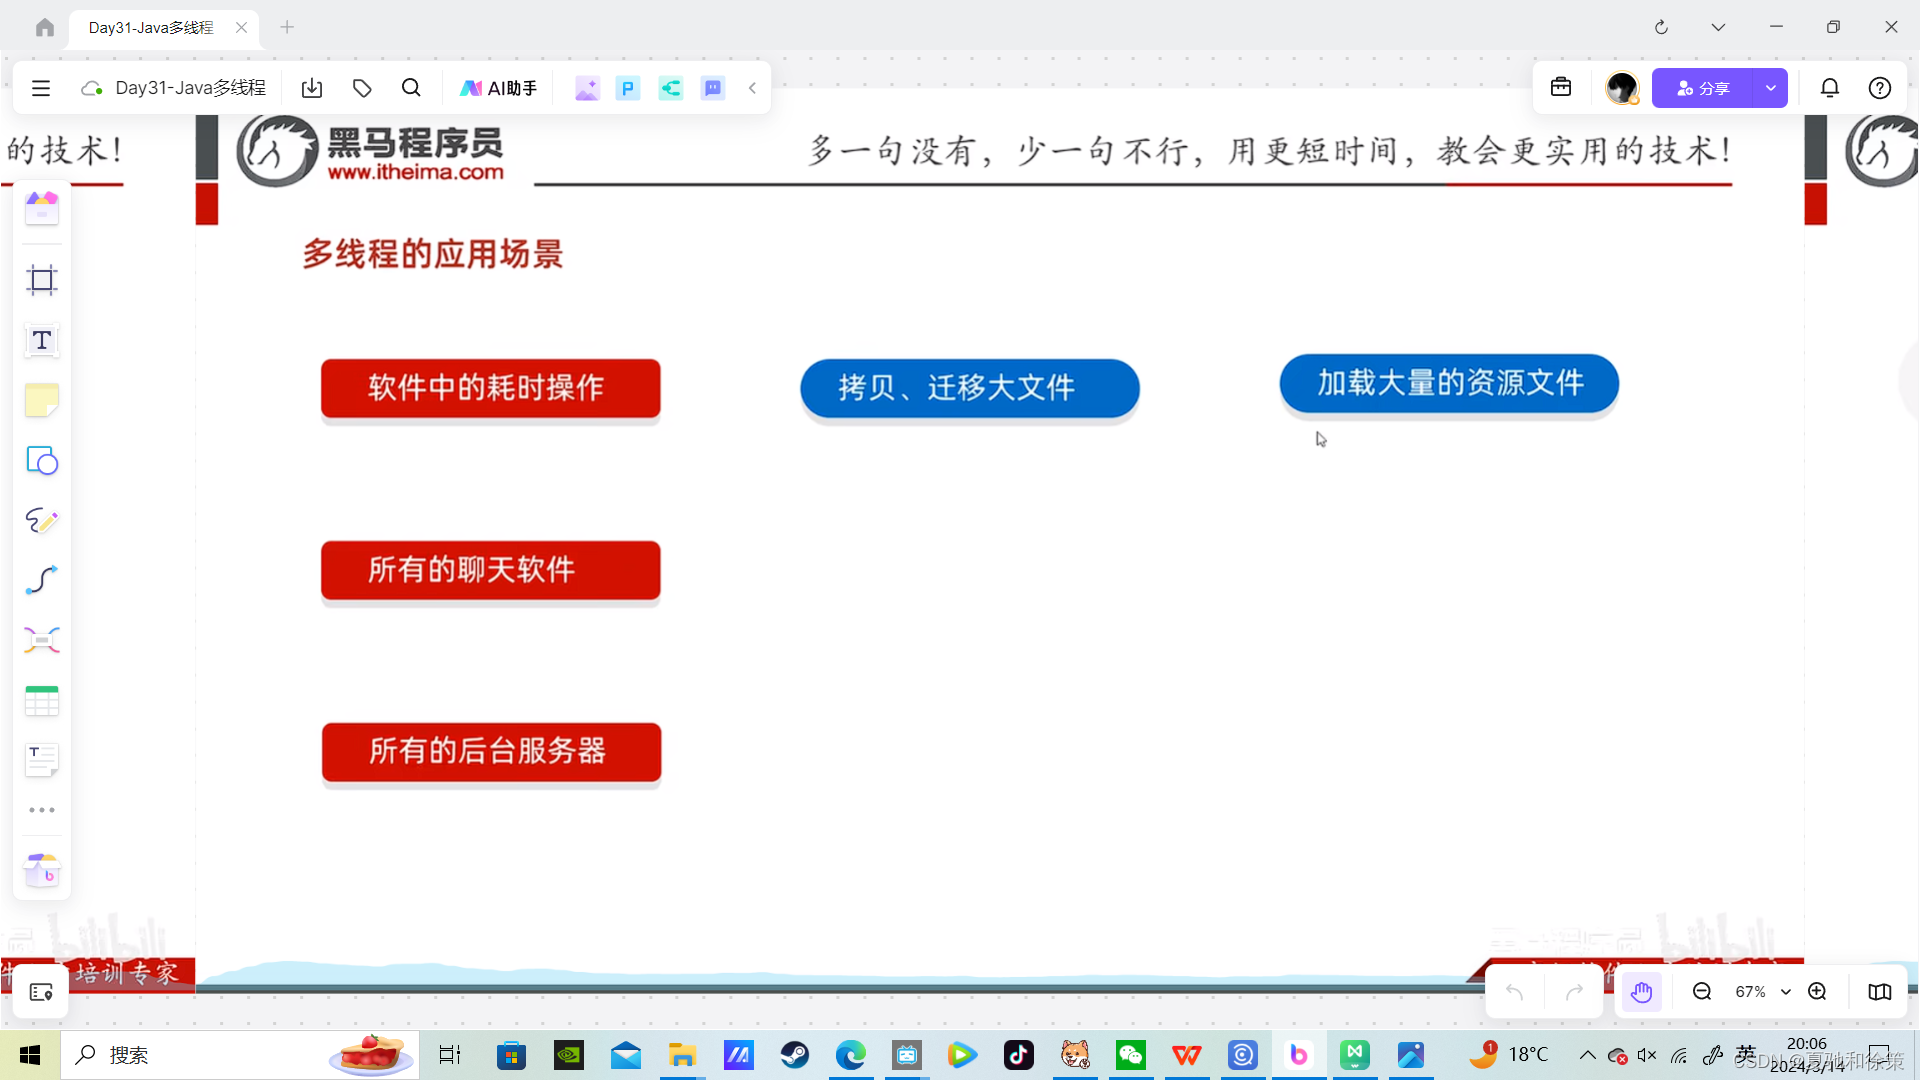Toggle presentation book view
The height and width of the screenshot is (1080, 1920).
pyautogui.click(x=1879, y=992)
